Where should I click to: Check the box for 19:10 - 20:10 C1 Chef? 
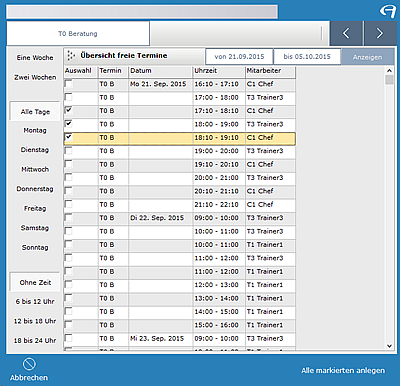point(69,164)
